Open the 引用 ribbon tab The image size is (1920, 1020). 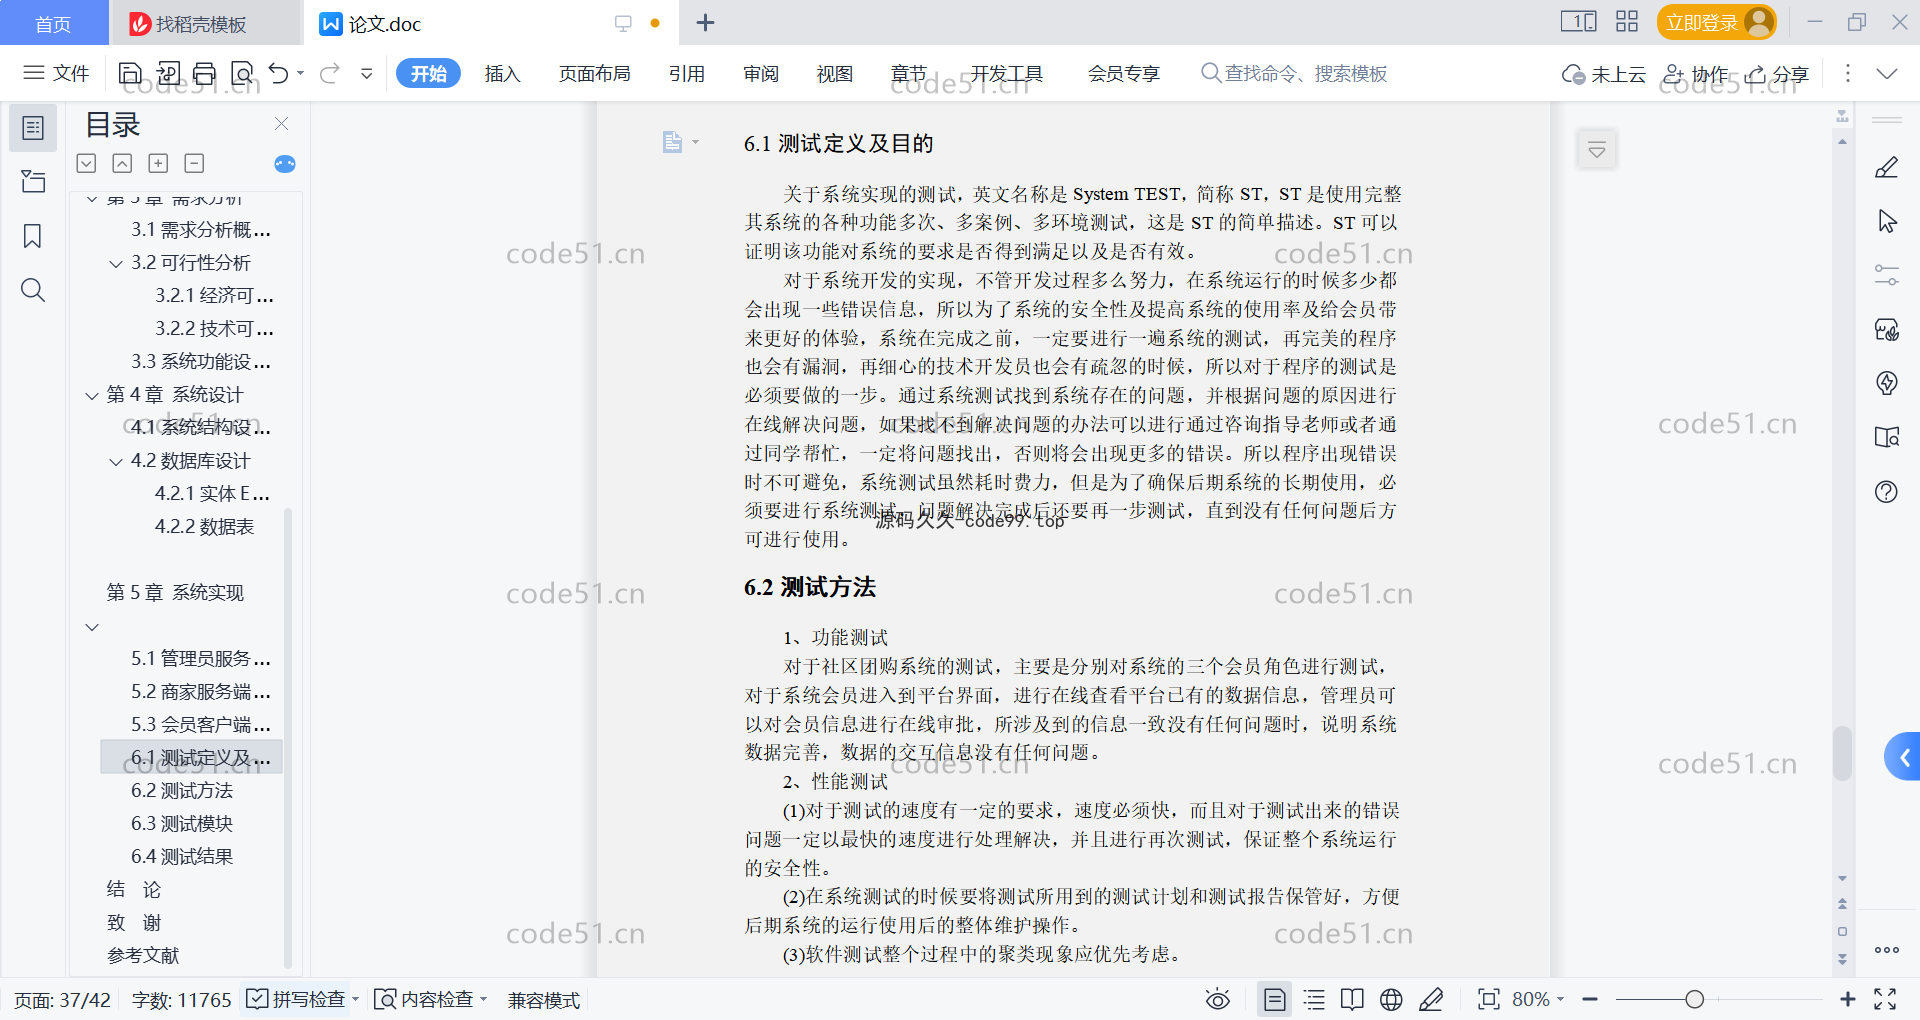coord(687,73)
